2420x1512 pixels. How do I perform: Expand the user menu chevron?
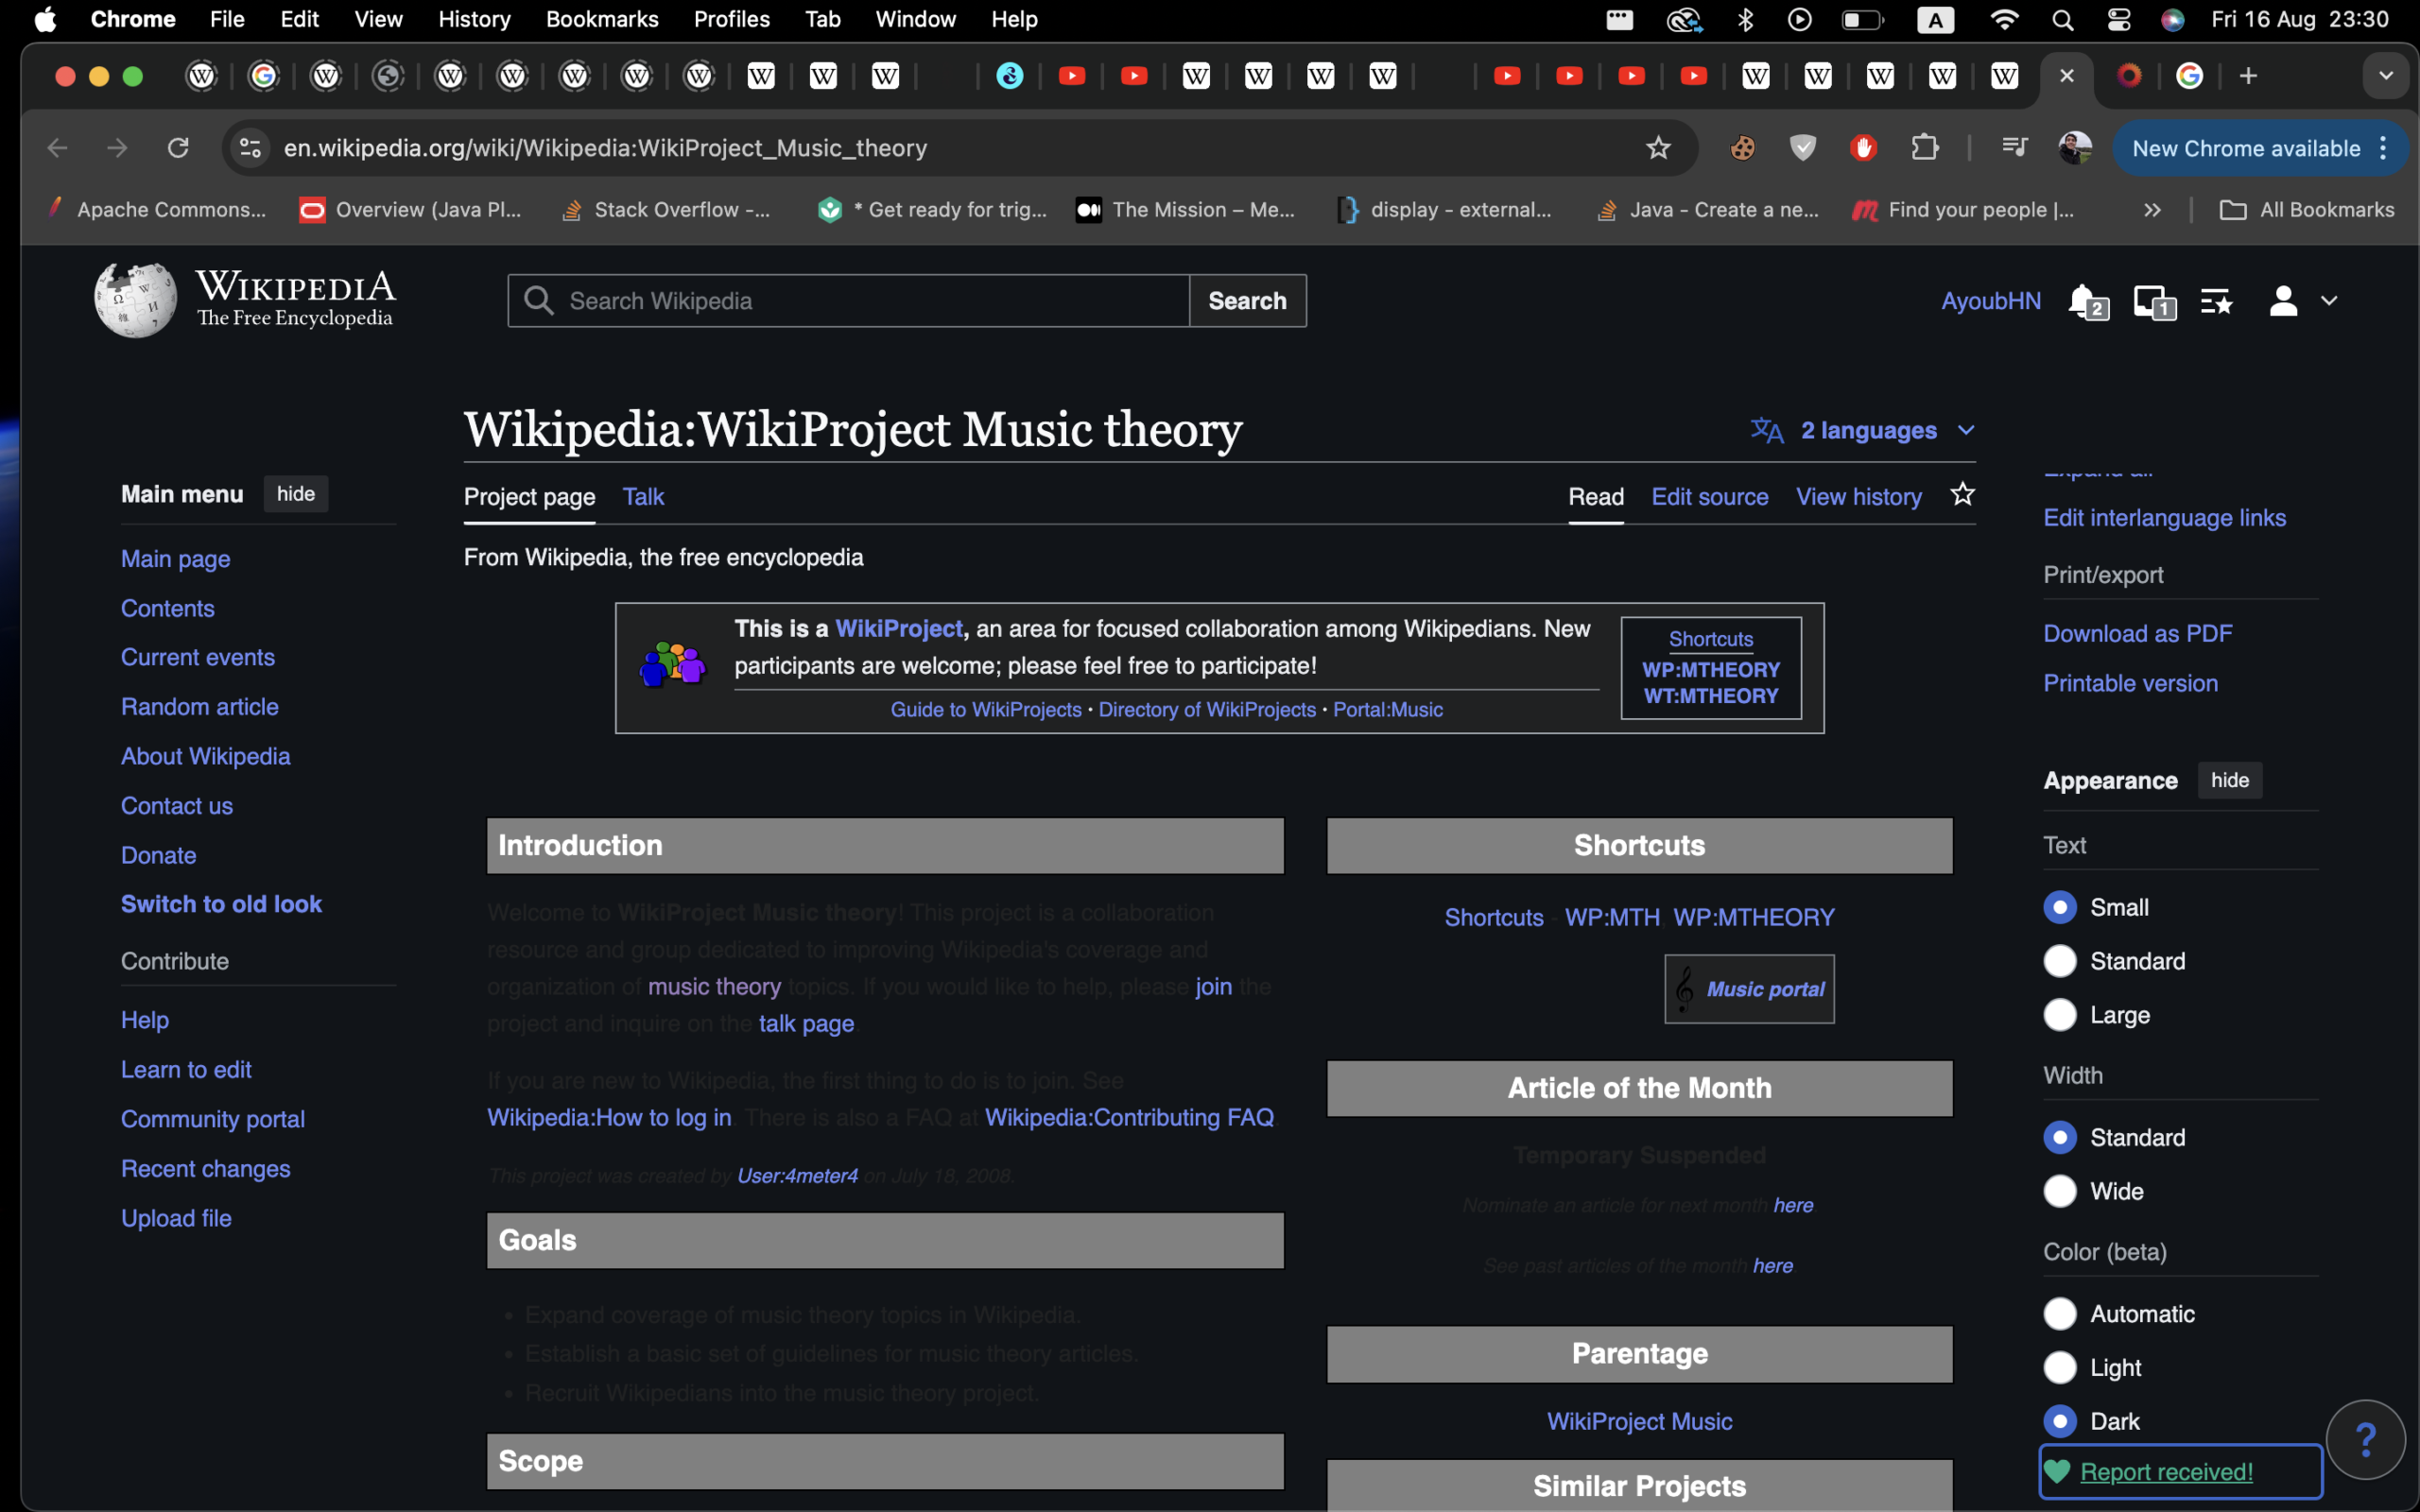point(2329,301)
